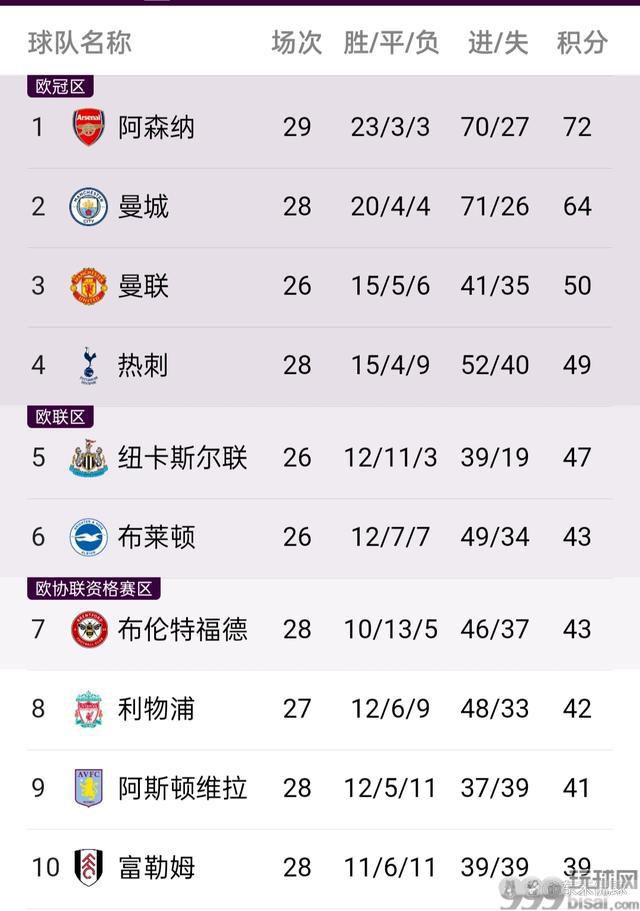Click the Manchester City crest
The width and height of the screenshot is (640, 911).
tap(88, 206)
